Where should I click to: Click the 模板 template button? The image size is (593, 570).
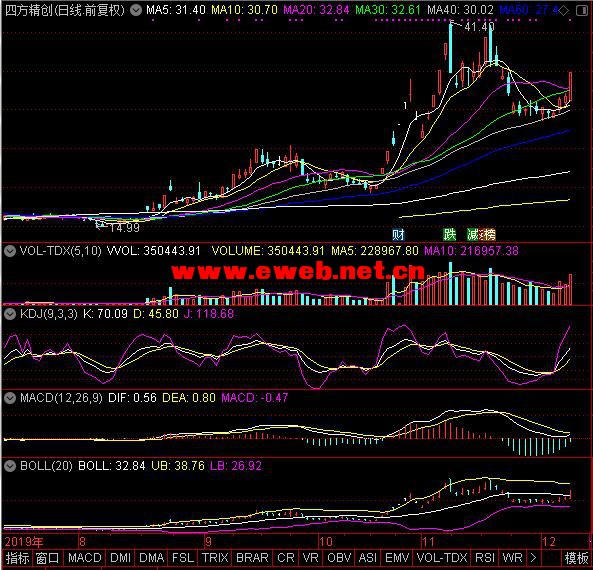(576, 558)
